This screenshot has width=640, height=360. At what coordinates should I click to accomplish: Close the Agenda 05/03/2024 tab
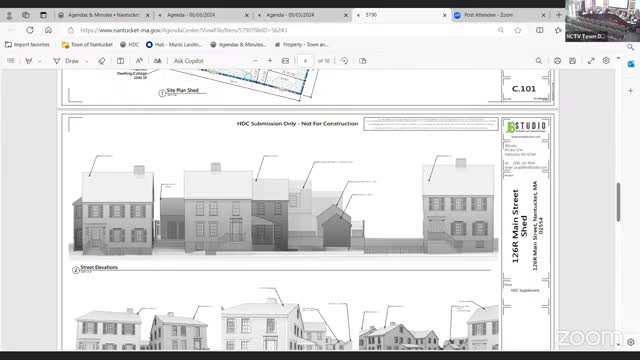click(346, 15)
